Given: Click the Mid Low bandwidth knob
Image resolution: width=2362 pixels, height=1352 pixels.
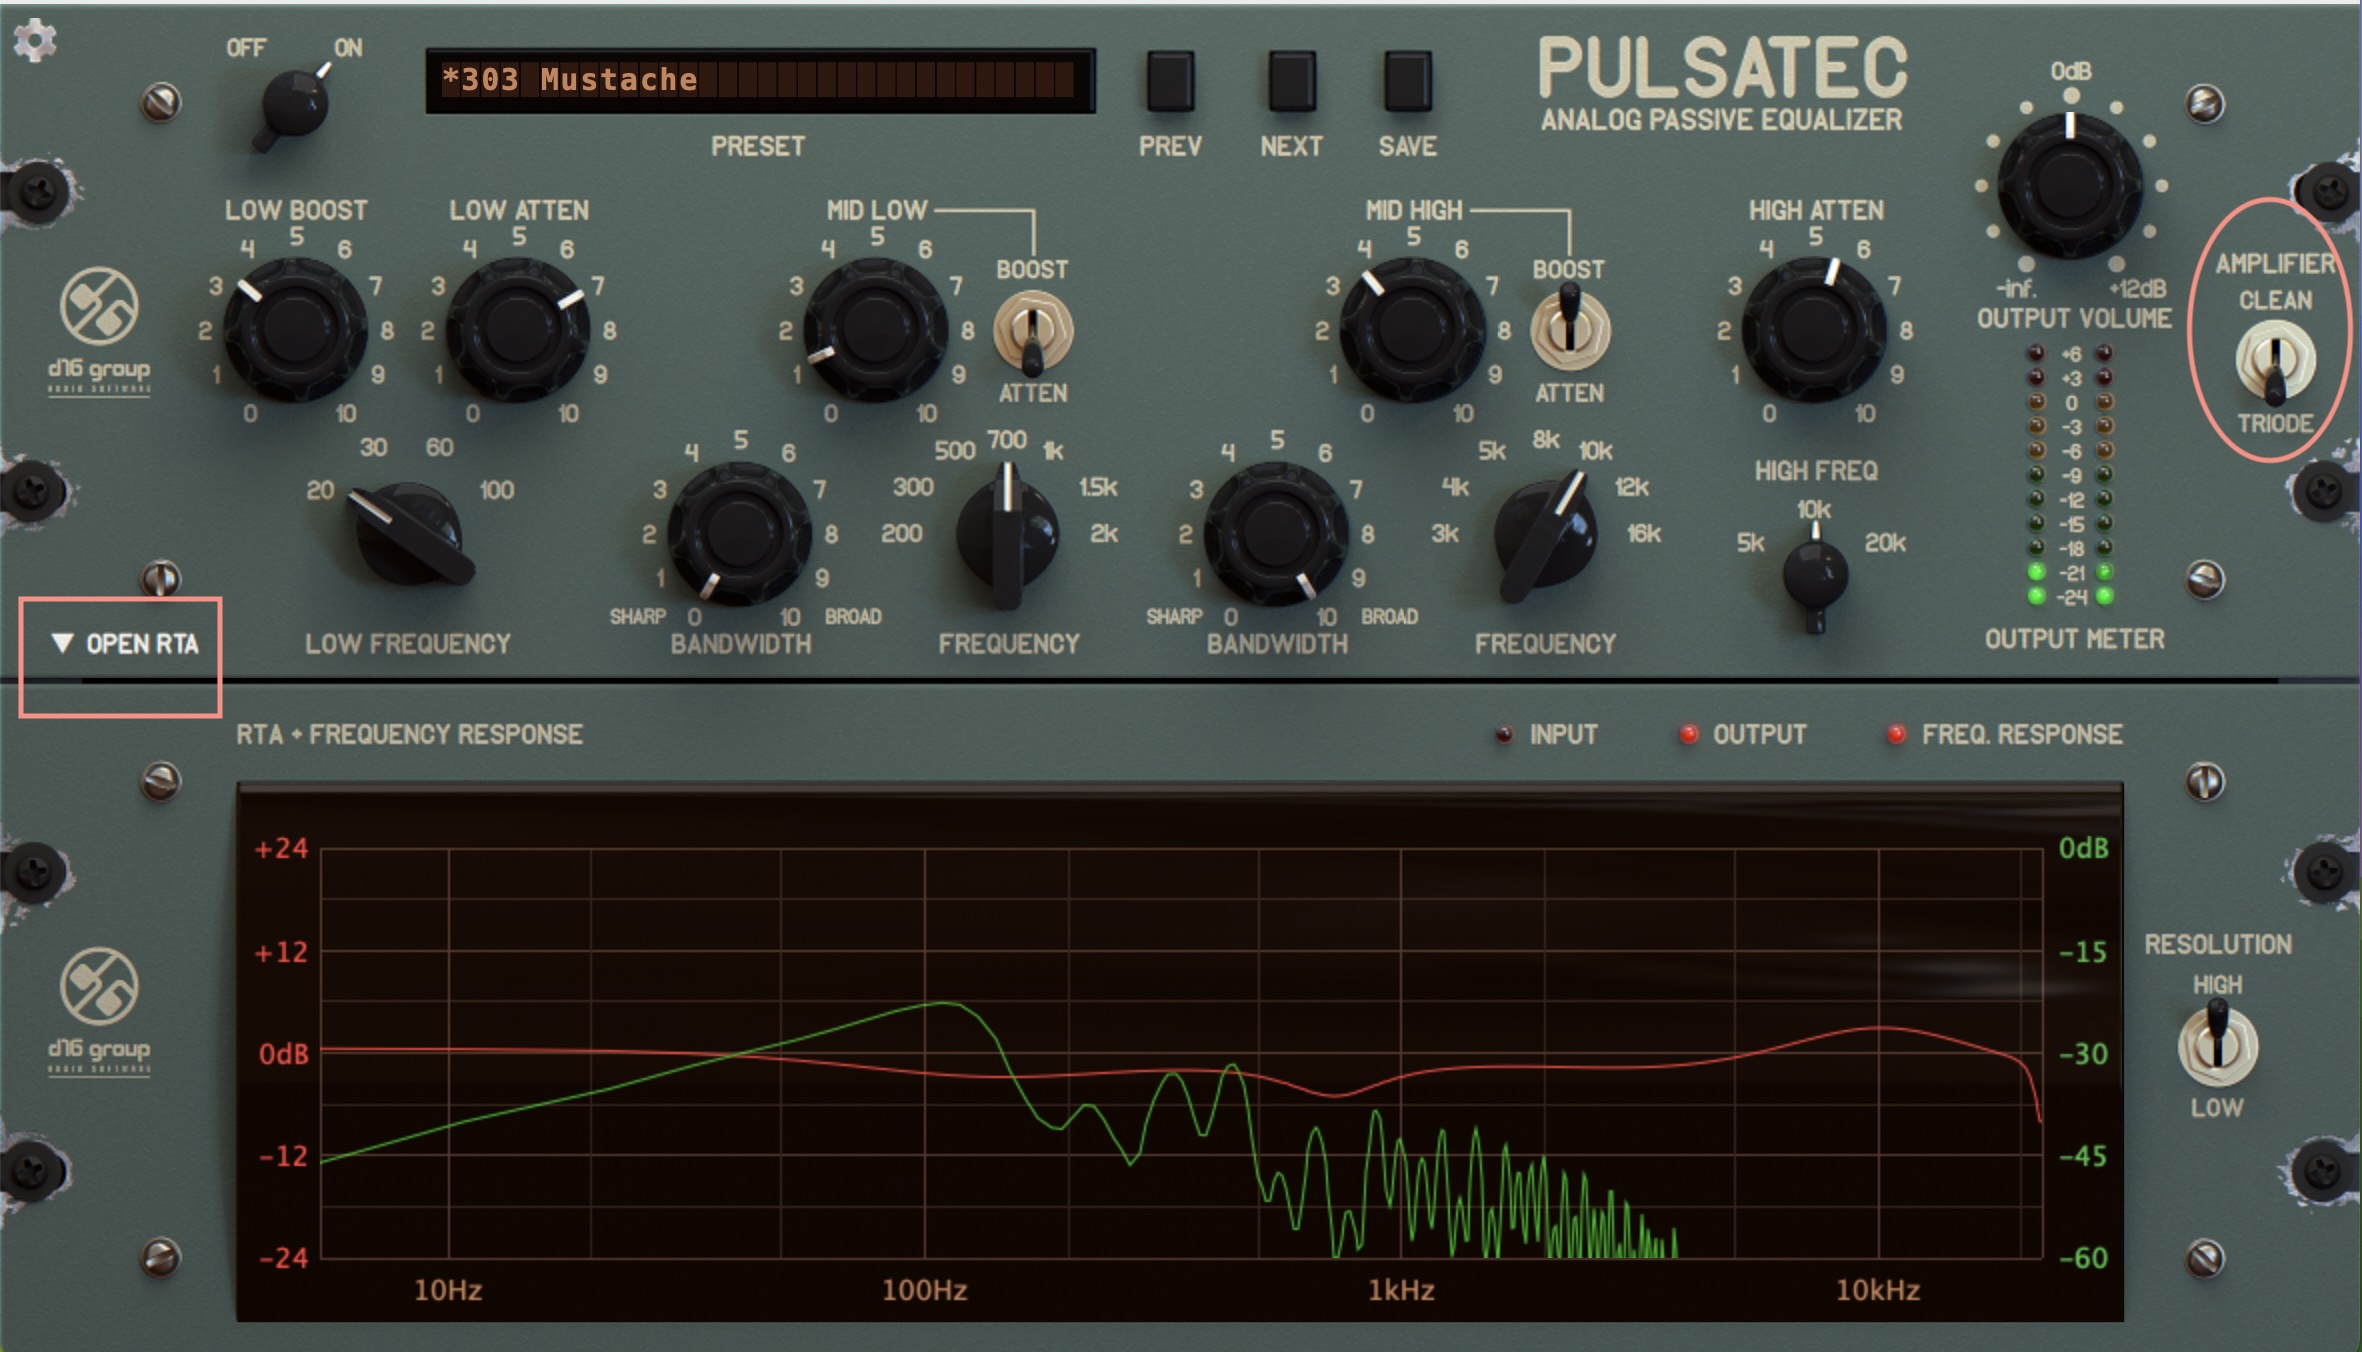Looking at the screenshot, I should click(x=739, y=532).
